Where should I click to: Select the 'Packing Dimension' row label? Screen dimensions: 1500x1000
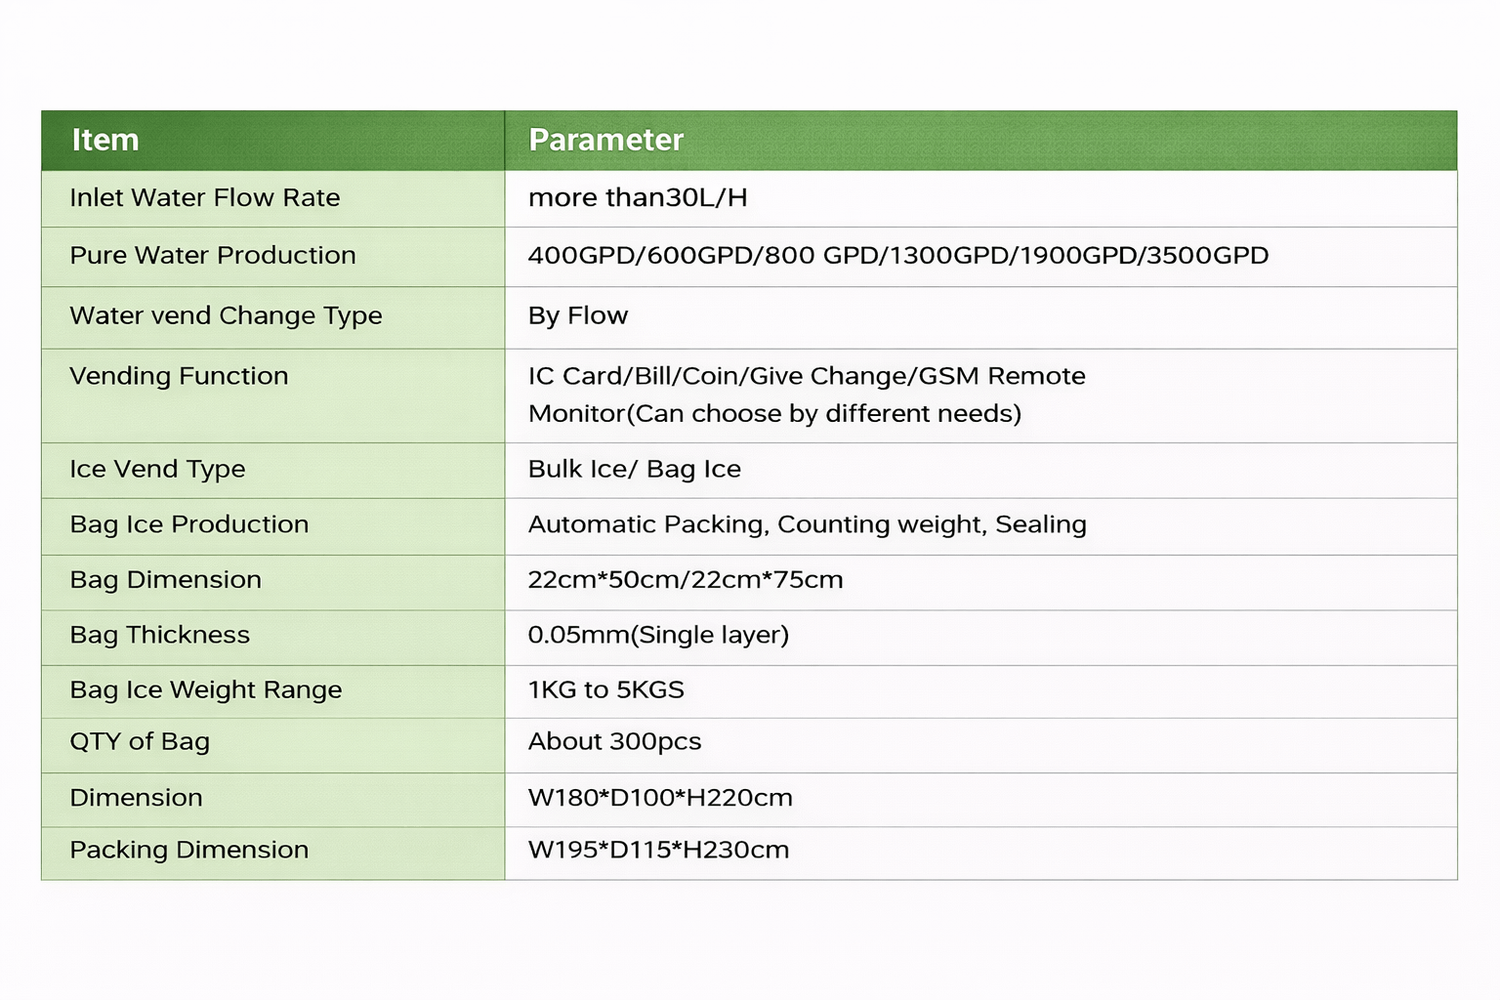tap(189, 850)
